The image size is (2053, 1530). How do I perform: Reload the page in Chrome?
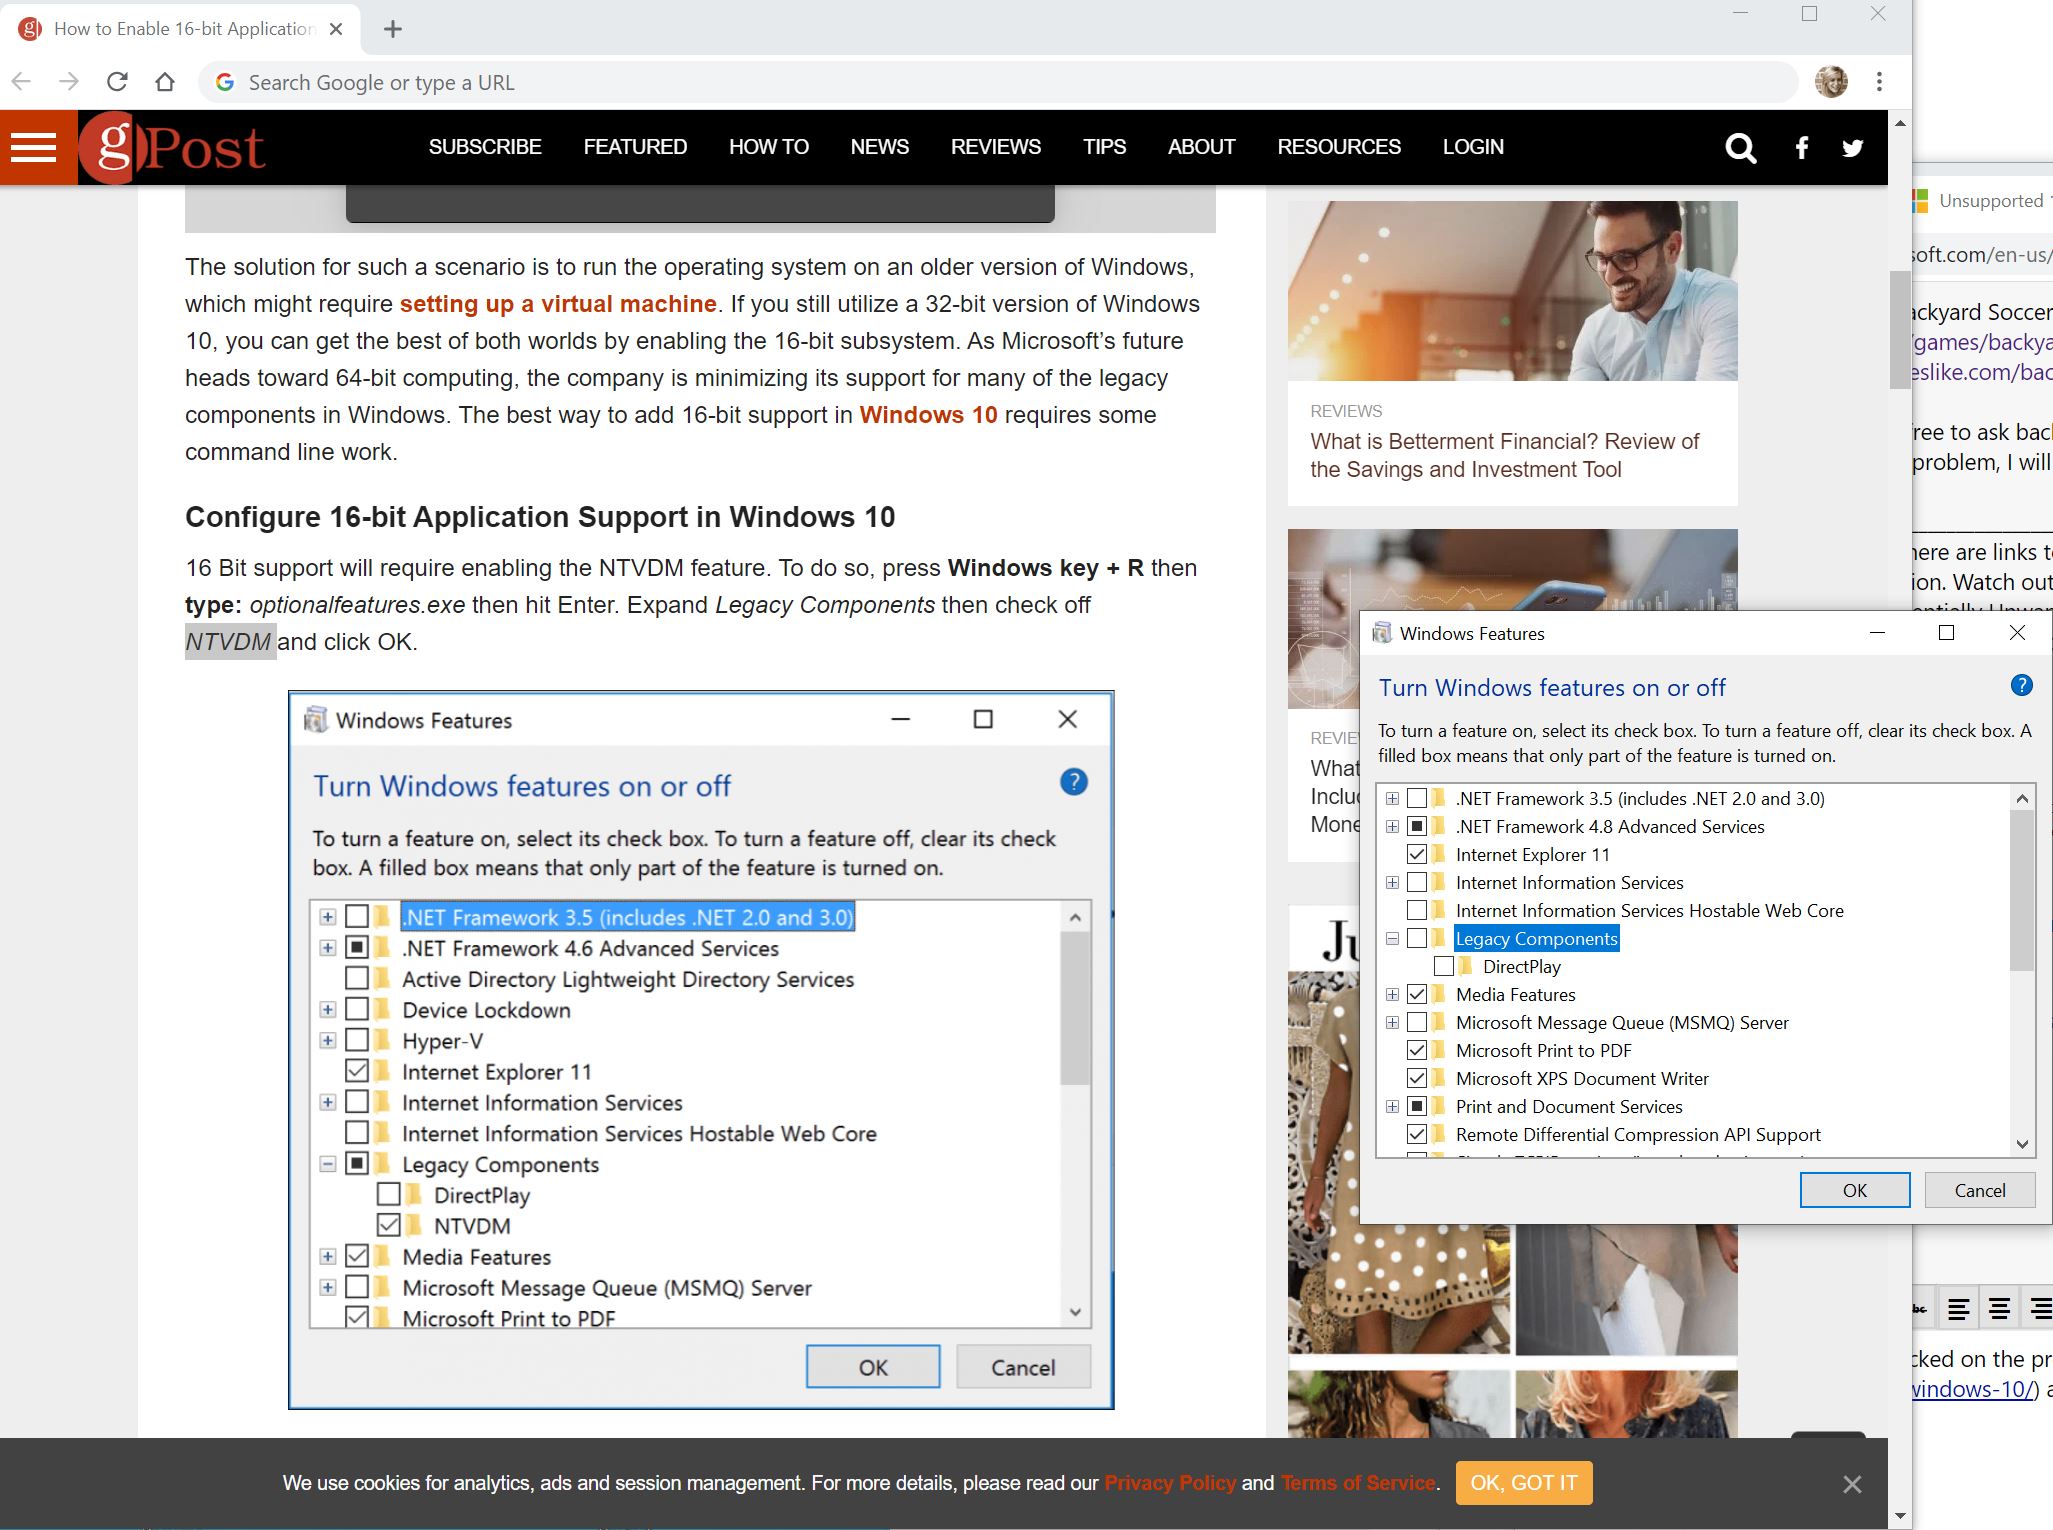117,82
